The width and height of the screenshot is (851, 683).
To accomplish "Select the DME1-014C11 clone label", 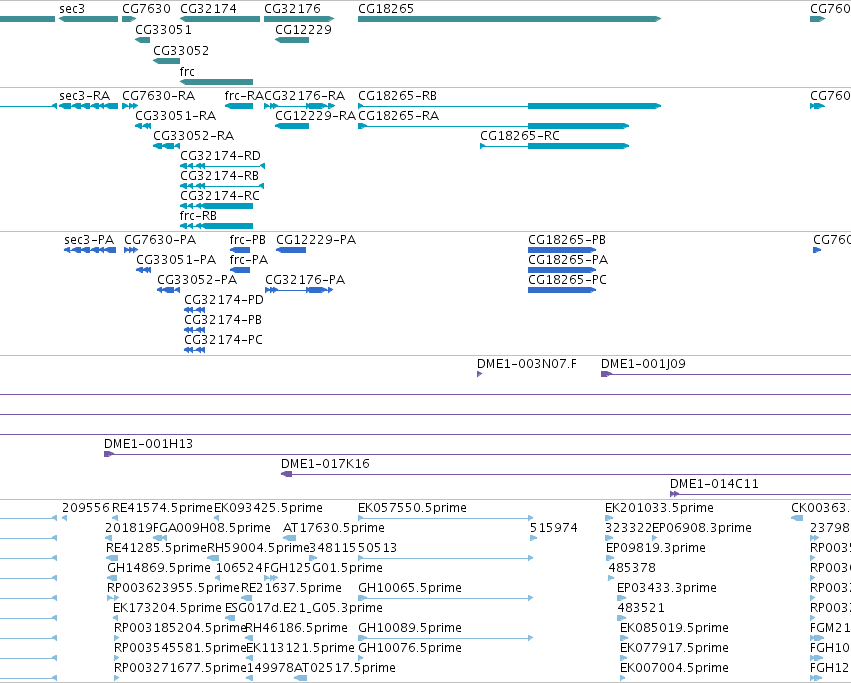I will [x=714, y=484].
